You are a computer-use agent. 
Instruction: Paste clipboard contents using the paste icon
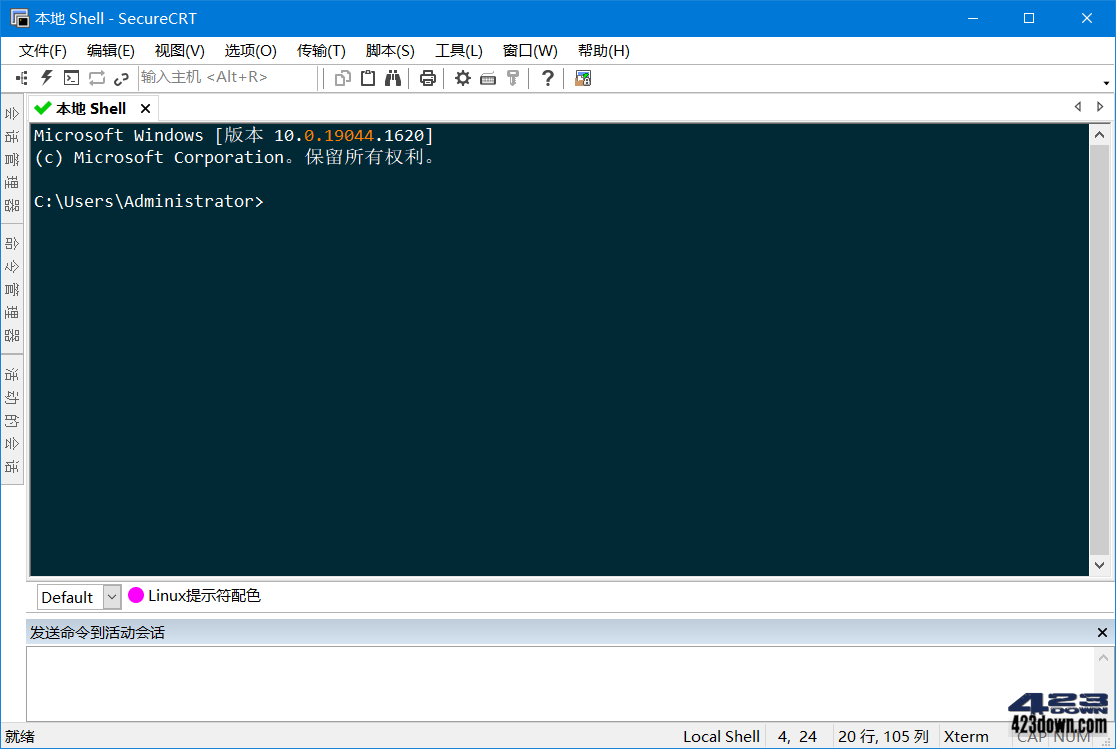[368, 77]
